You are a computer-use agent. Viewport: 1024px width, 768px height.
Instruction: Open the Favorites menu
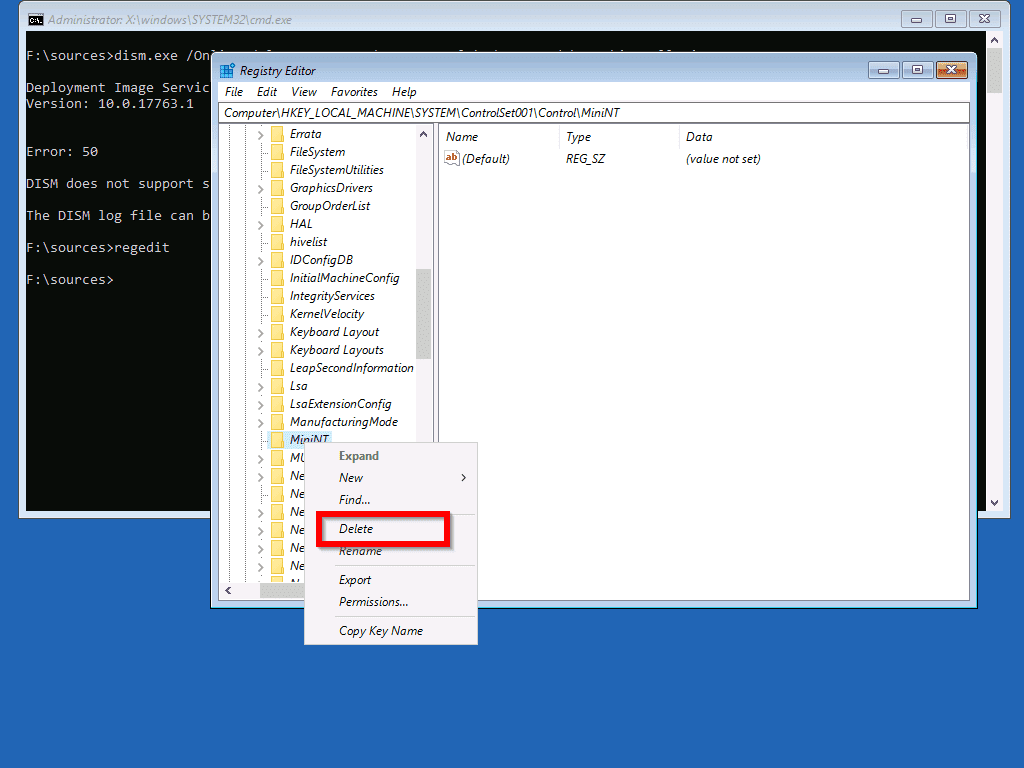354,92
